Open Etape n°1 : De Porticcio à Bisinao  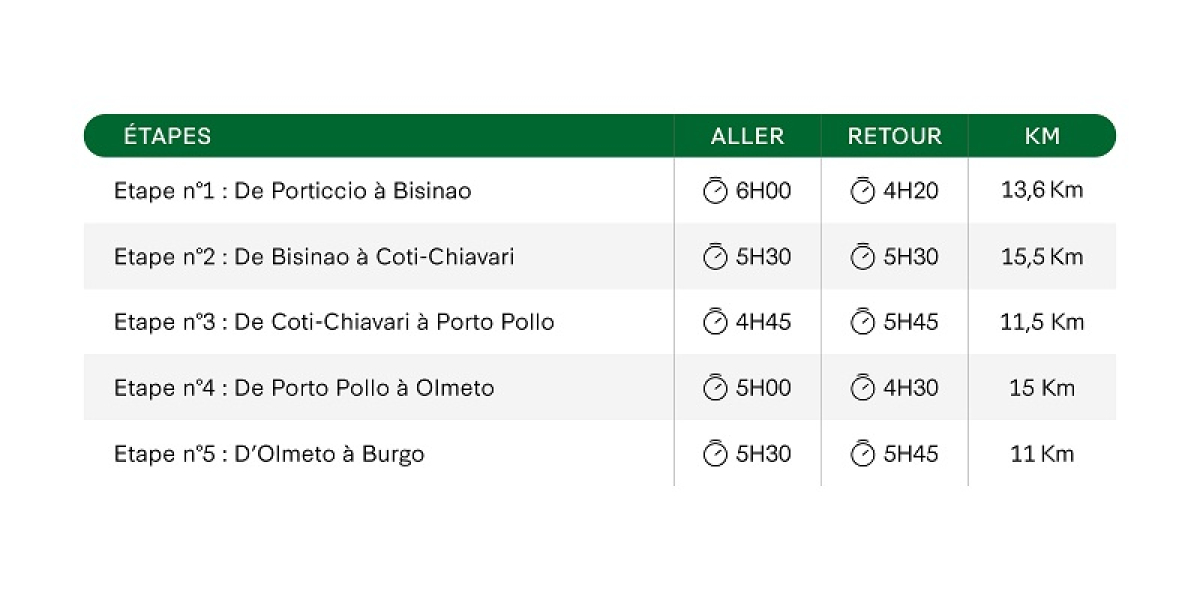tap(293, 190)
